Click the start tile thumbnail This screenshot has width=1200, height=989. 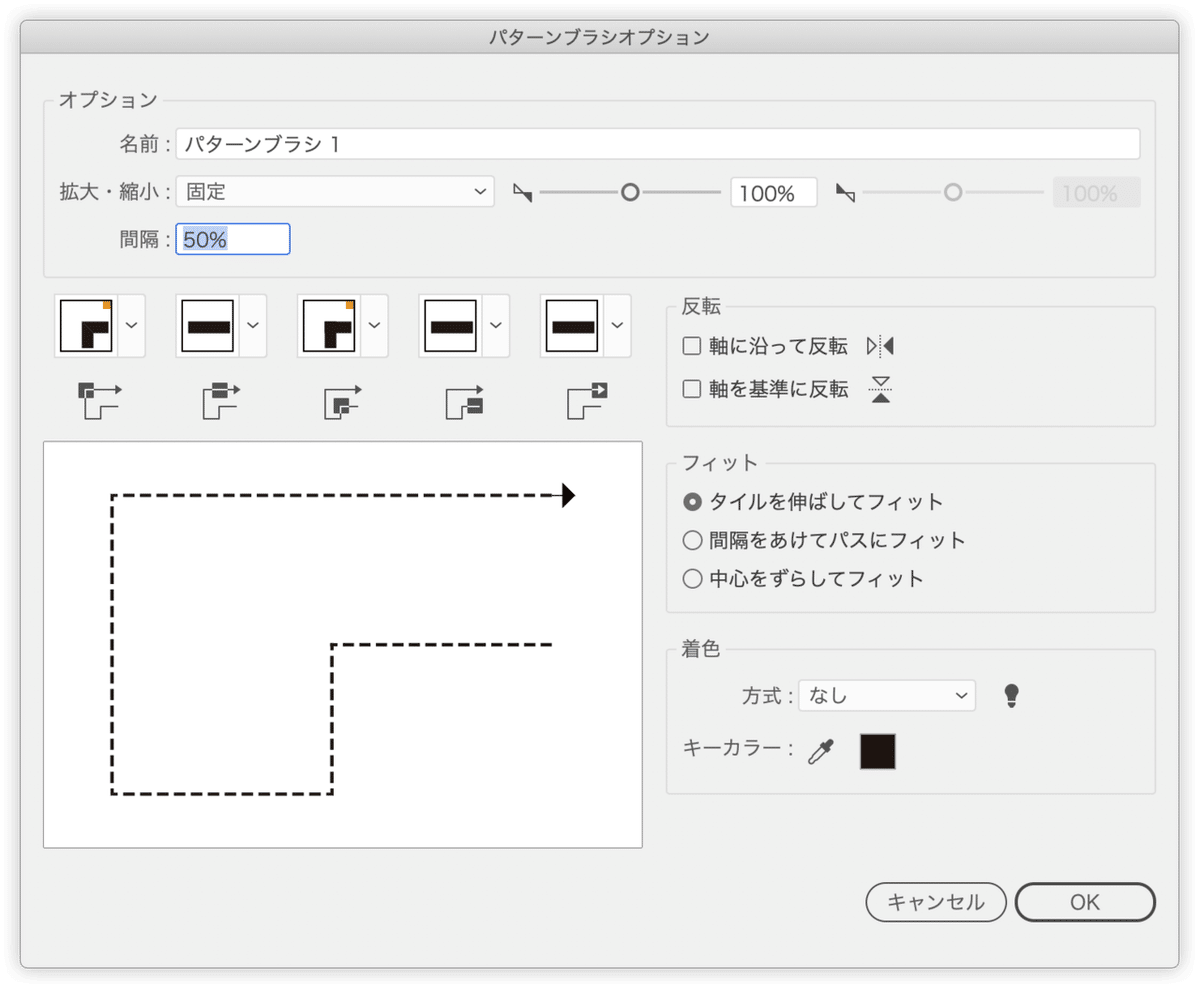(x=452, y=326)
